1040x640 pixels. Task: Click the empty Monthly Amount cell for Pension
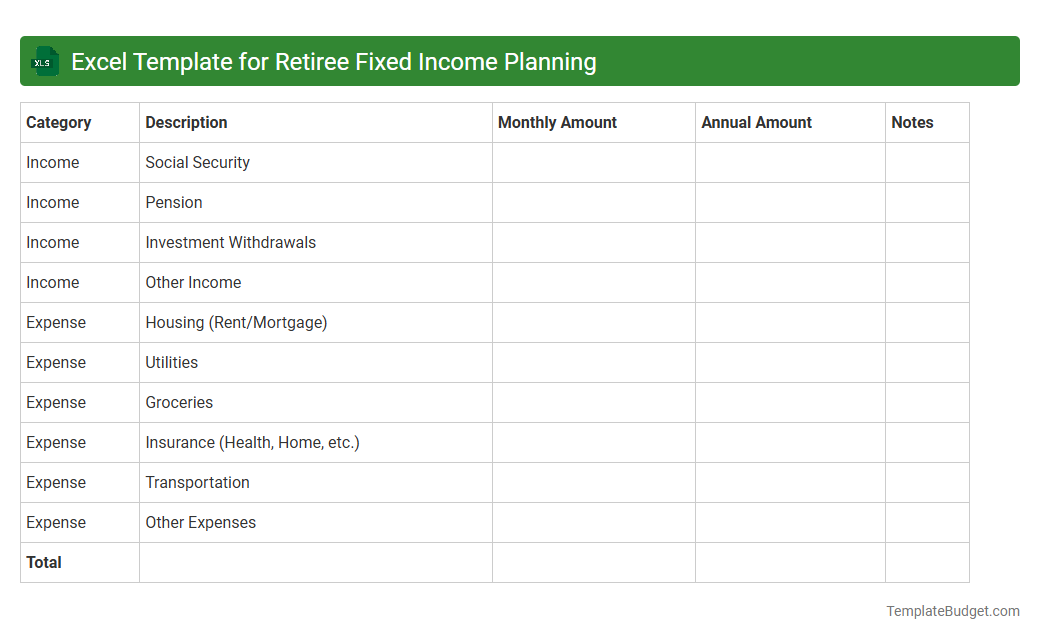point(593,202)
